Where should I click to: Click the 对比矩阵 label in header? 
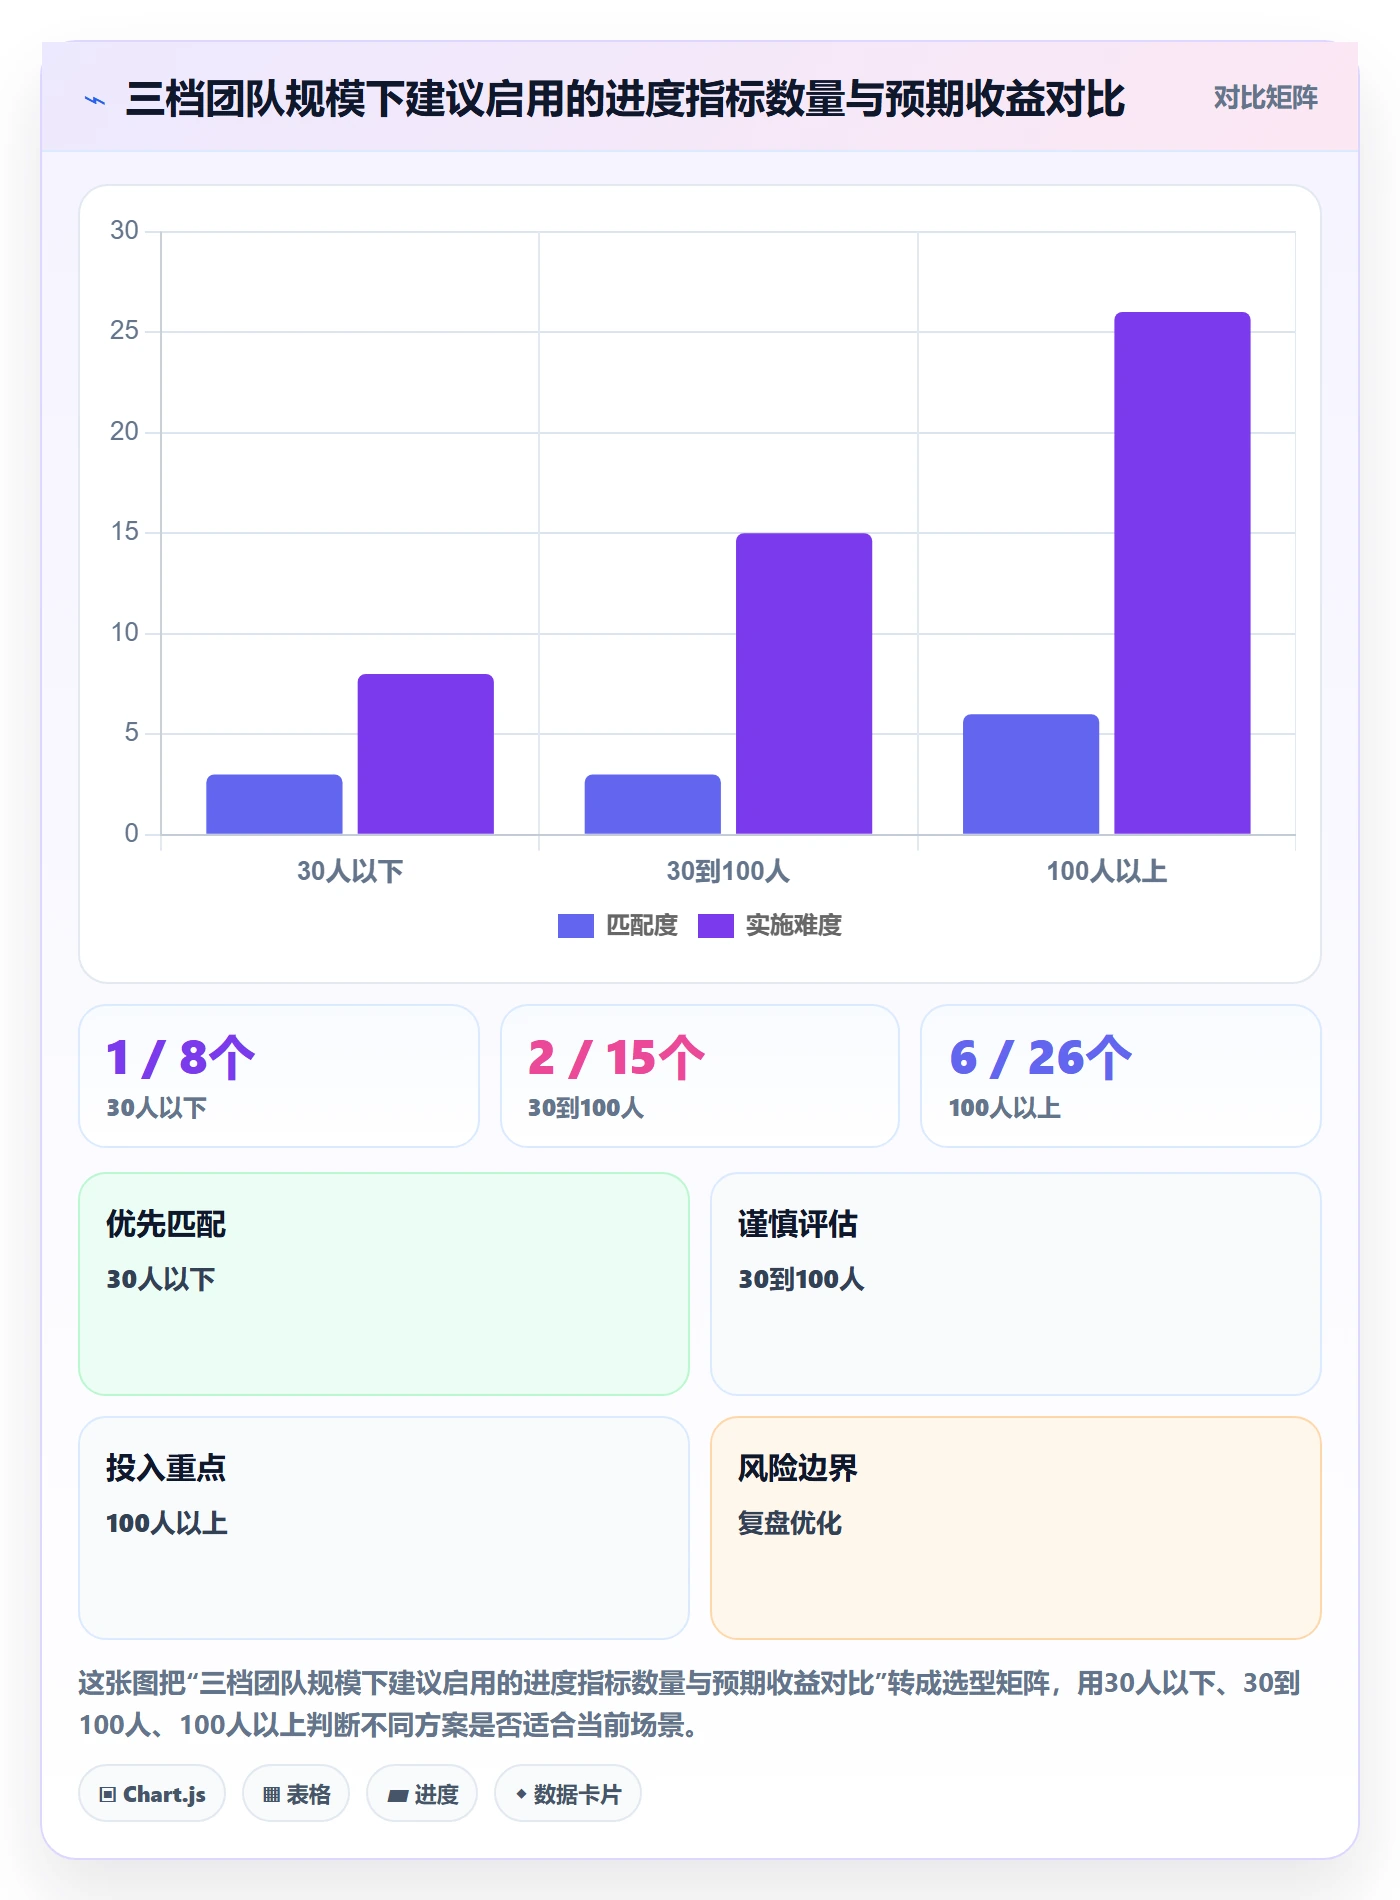pos(1265,98)
